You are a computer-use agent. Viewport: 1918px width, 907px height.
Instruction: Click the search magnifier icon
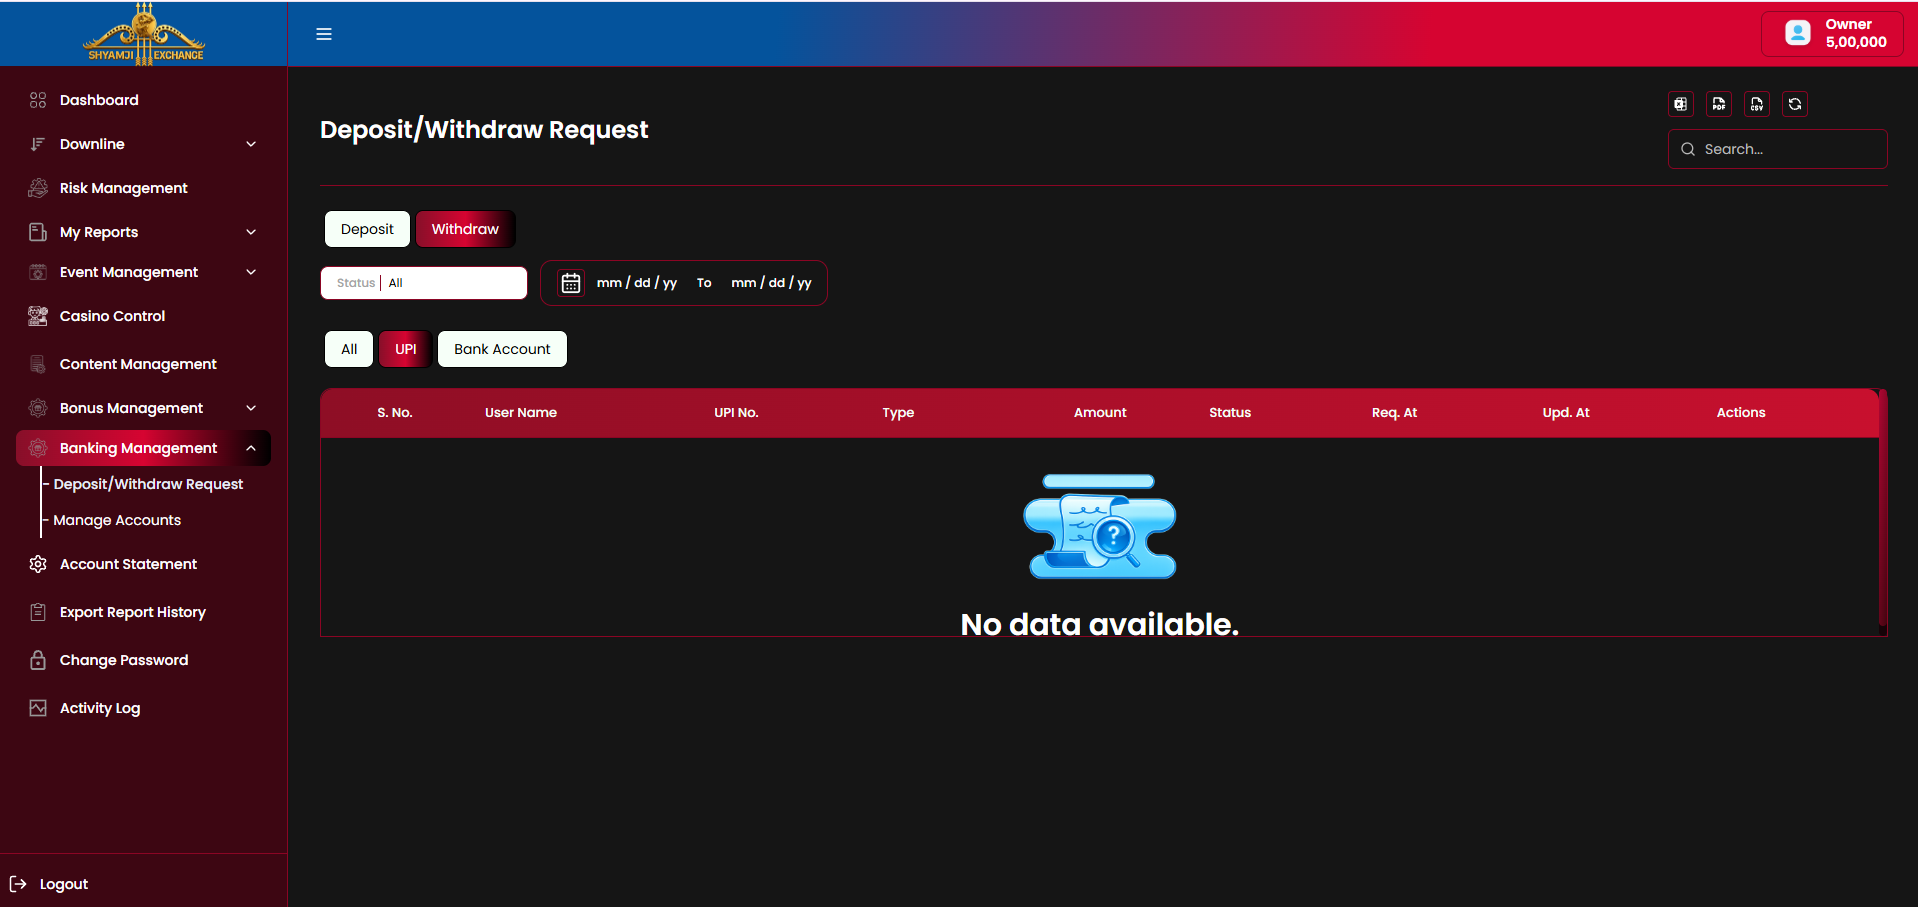tap(1688, 149)
